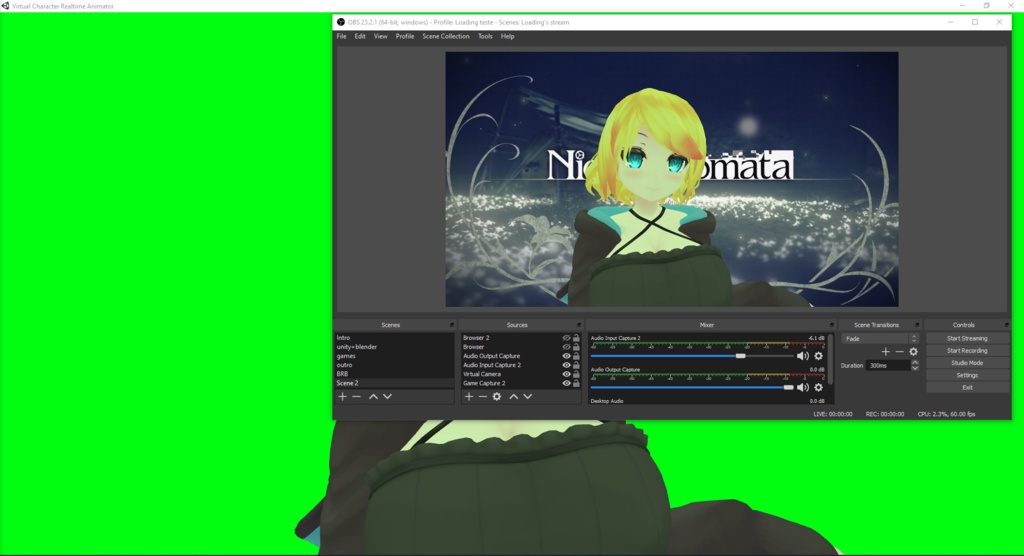The image size is (1024, 556).
Task: Undock the Scene Transitions panel
Action: pos(917,325)
